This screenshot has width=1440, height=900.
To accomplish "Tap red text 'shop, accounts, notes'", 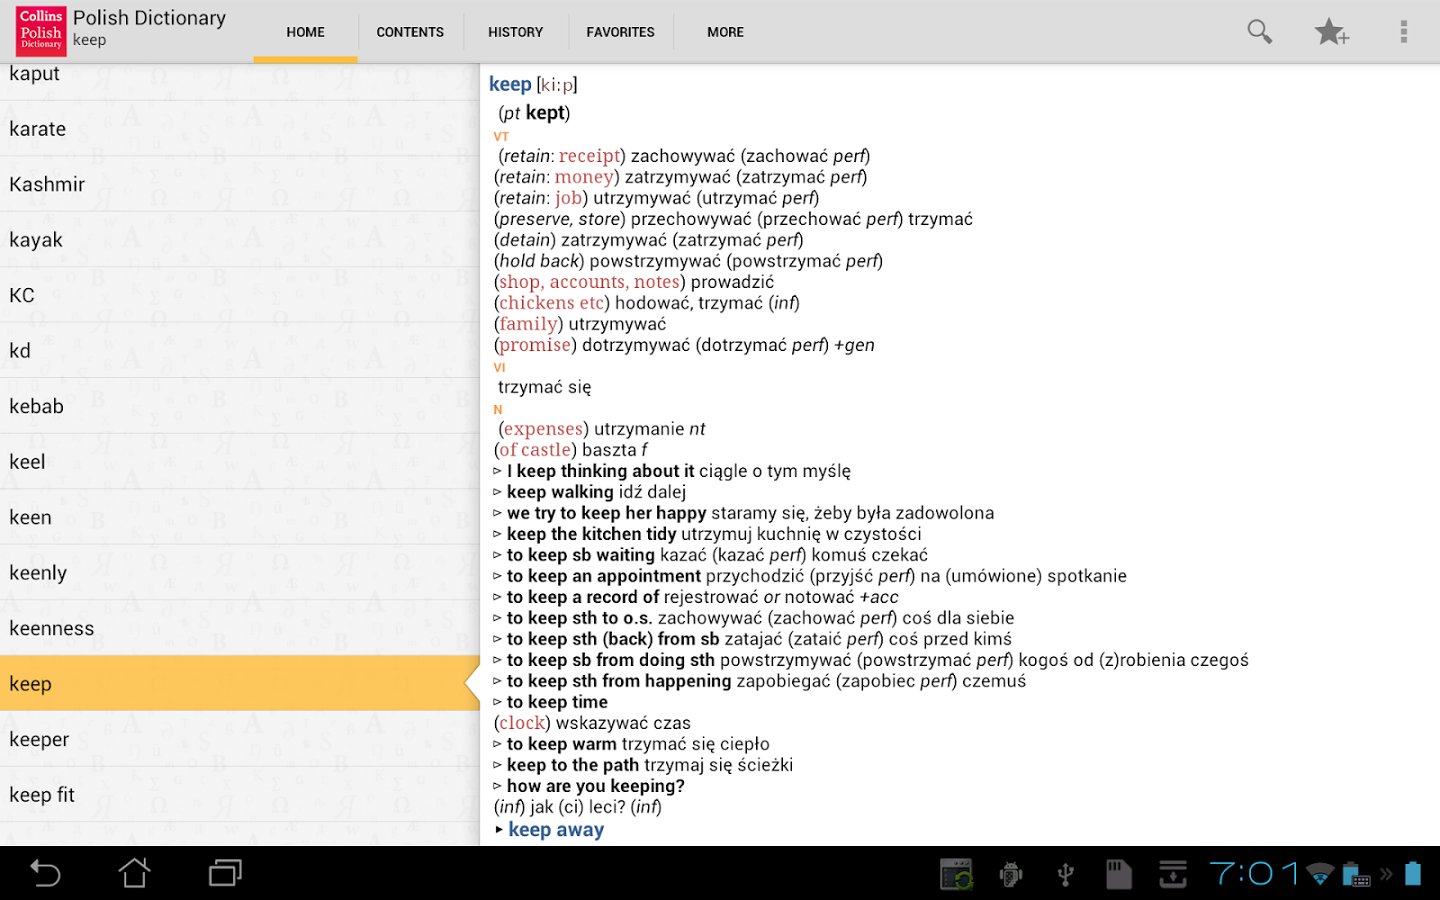I will coord(590,282).
